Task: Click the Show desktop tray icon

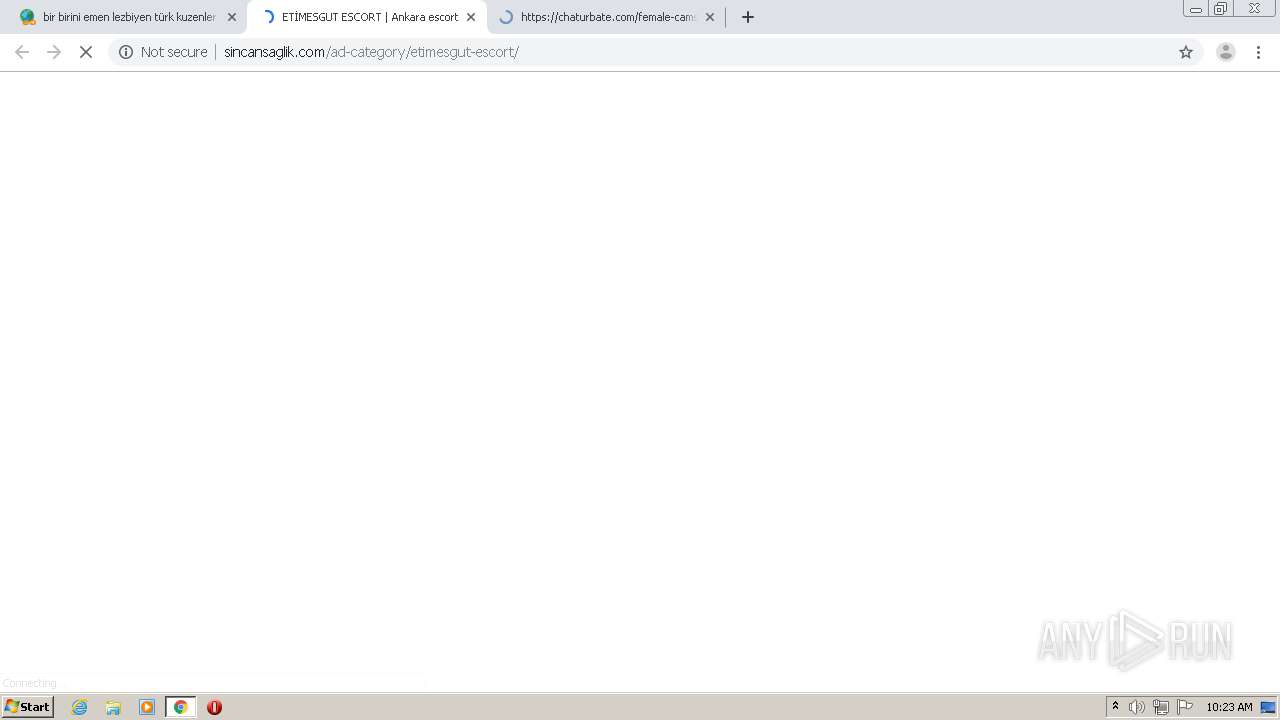Action: (x=1268, y=707)
